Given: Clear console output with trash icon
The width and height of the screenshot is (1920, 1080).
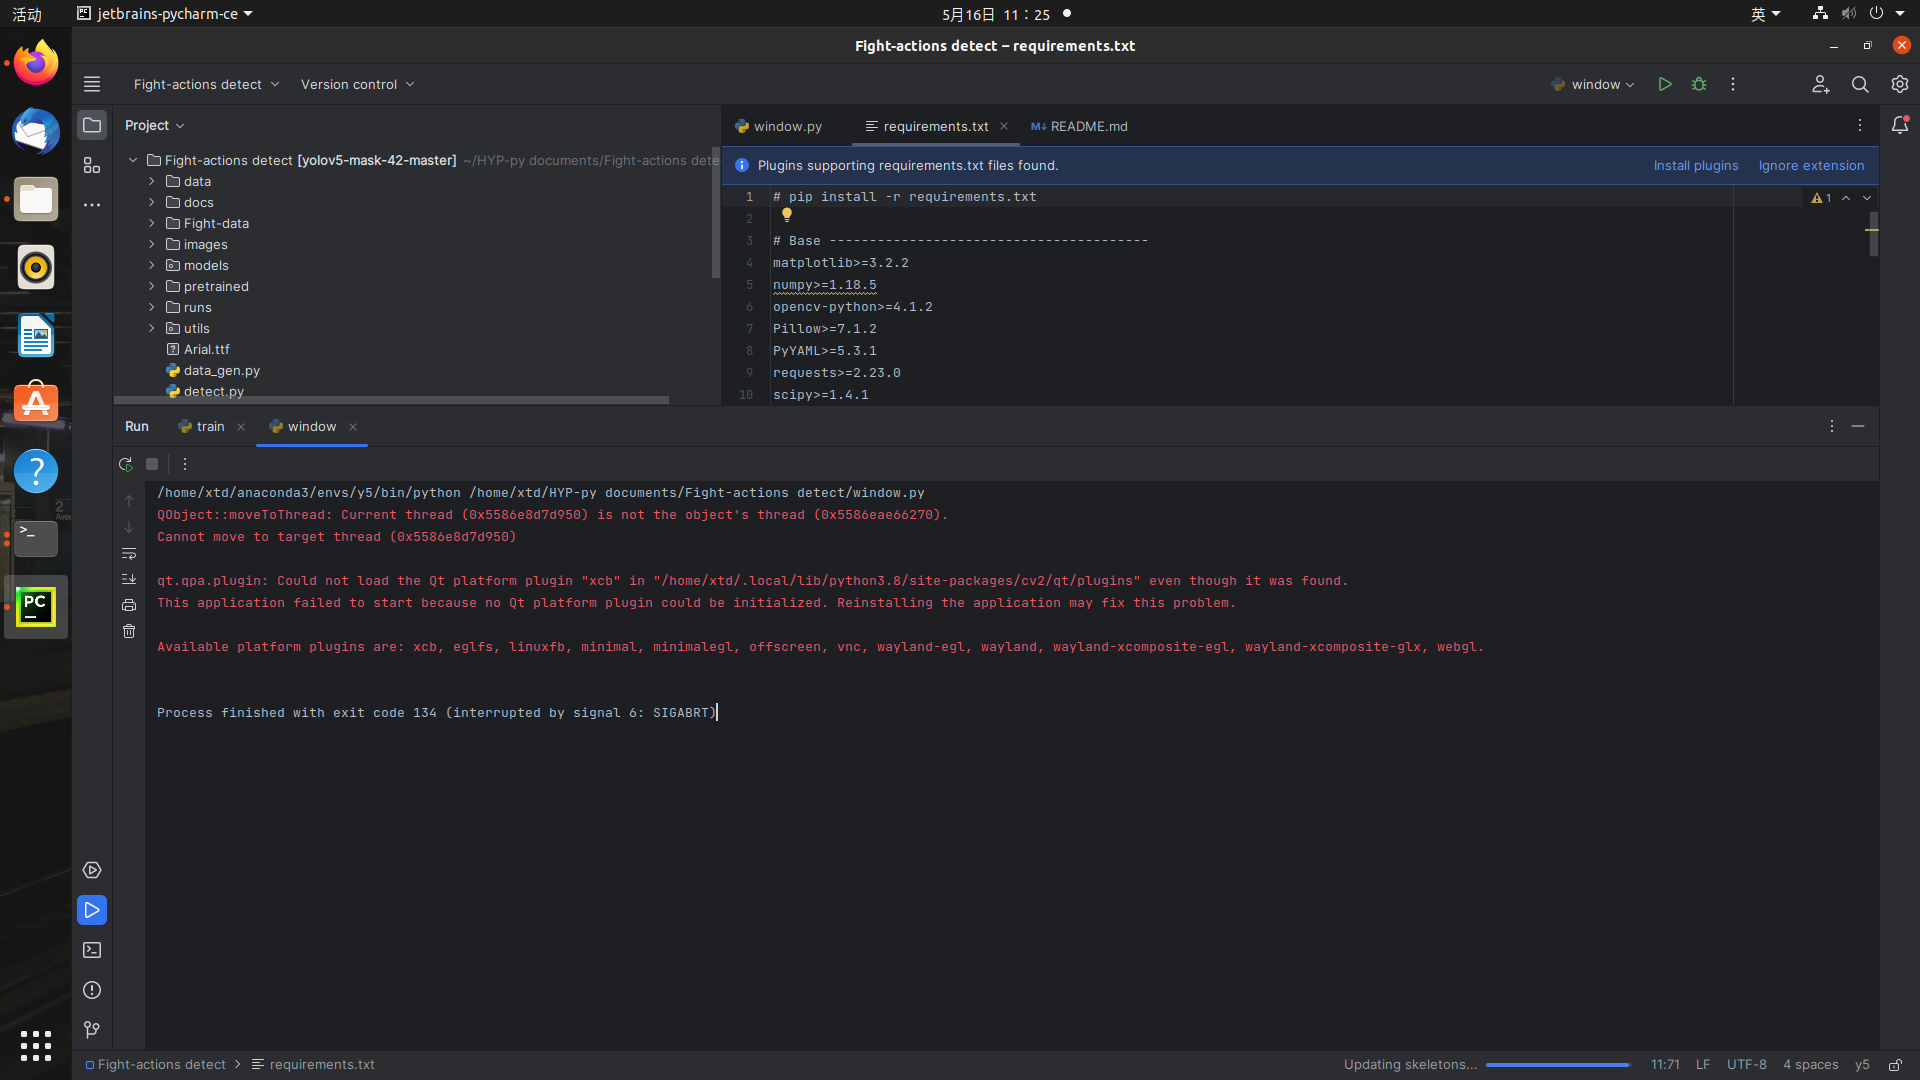Looking at the screenshot, I should point(129,631).
